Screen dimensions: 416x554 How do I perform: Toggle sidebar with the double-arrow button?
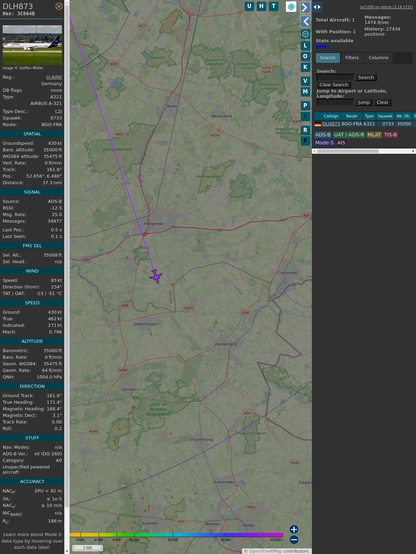(317, 7)
